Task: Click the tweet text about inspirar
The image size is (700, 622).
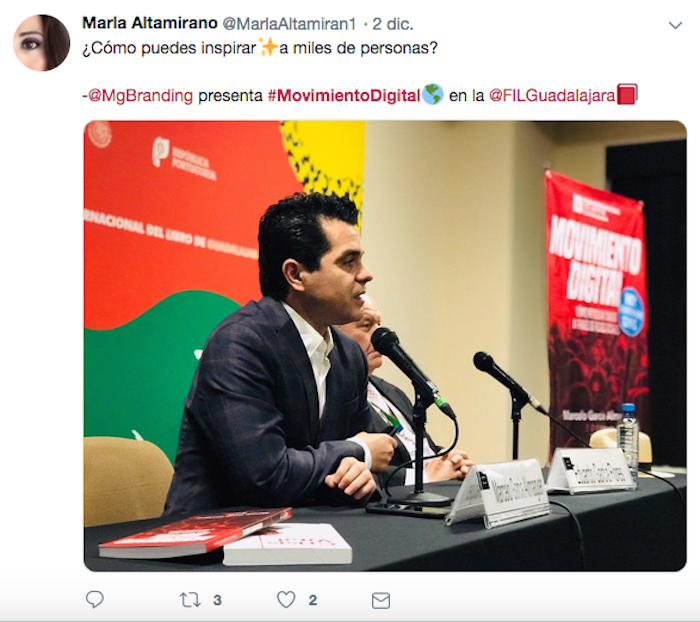Action: pos(260,48)
